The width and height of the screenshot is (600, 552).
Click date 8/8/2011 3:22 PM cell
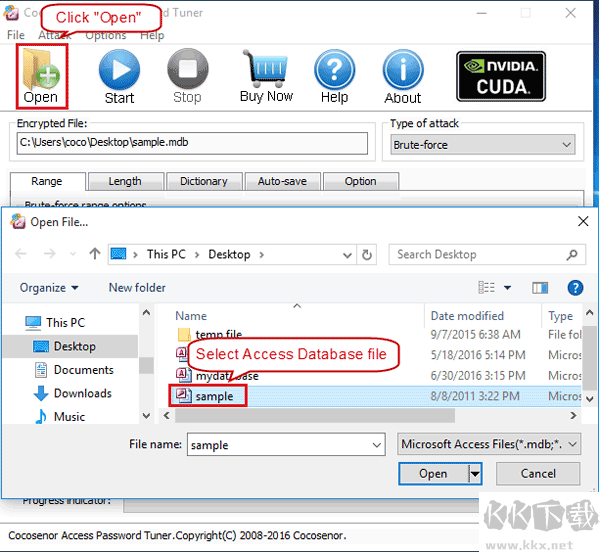[x=475, y=396]
